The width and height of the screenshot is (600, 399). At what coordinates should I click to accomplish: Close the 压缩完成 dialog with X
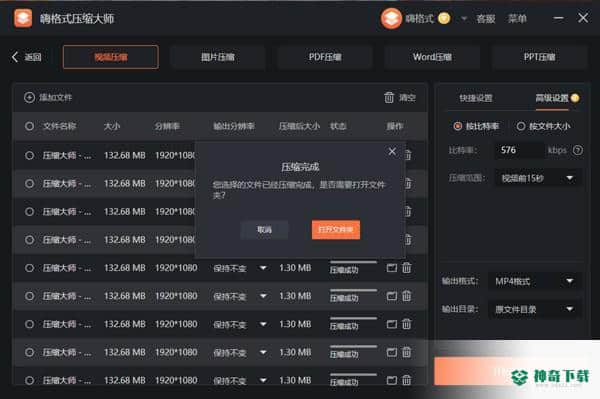[x=392, y=151]
